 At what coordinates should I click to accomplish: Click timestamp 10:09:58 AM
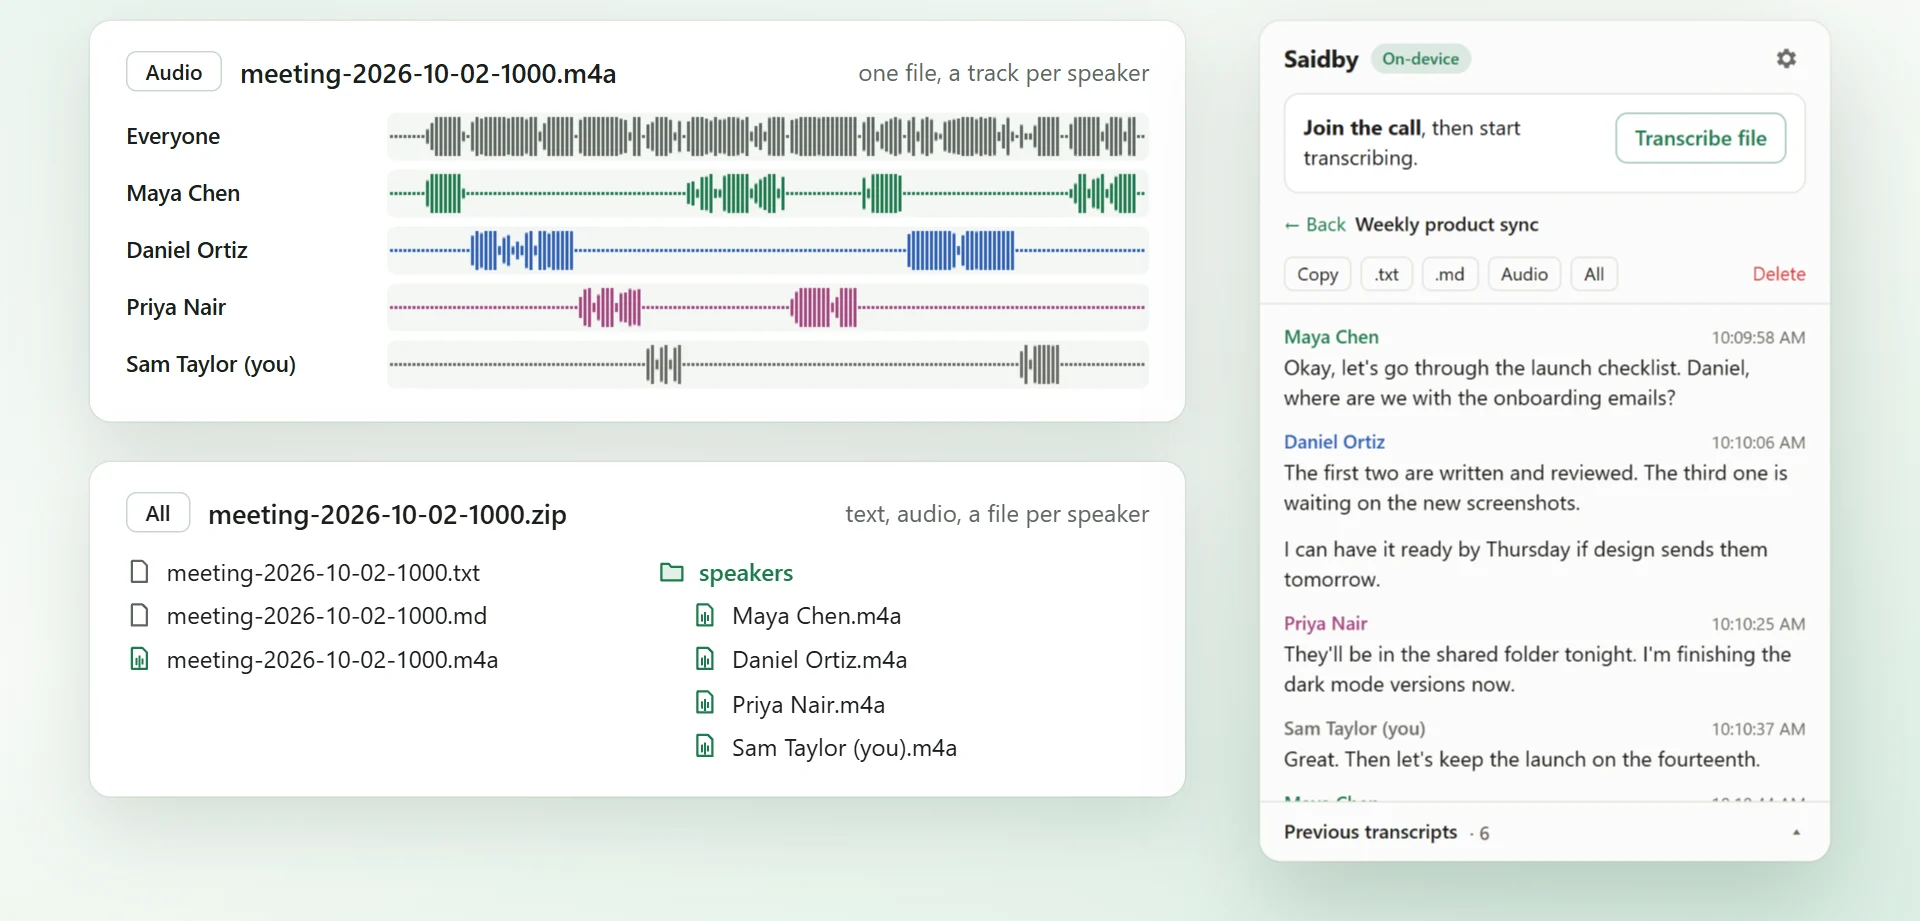click(1758, 338)
